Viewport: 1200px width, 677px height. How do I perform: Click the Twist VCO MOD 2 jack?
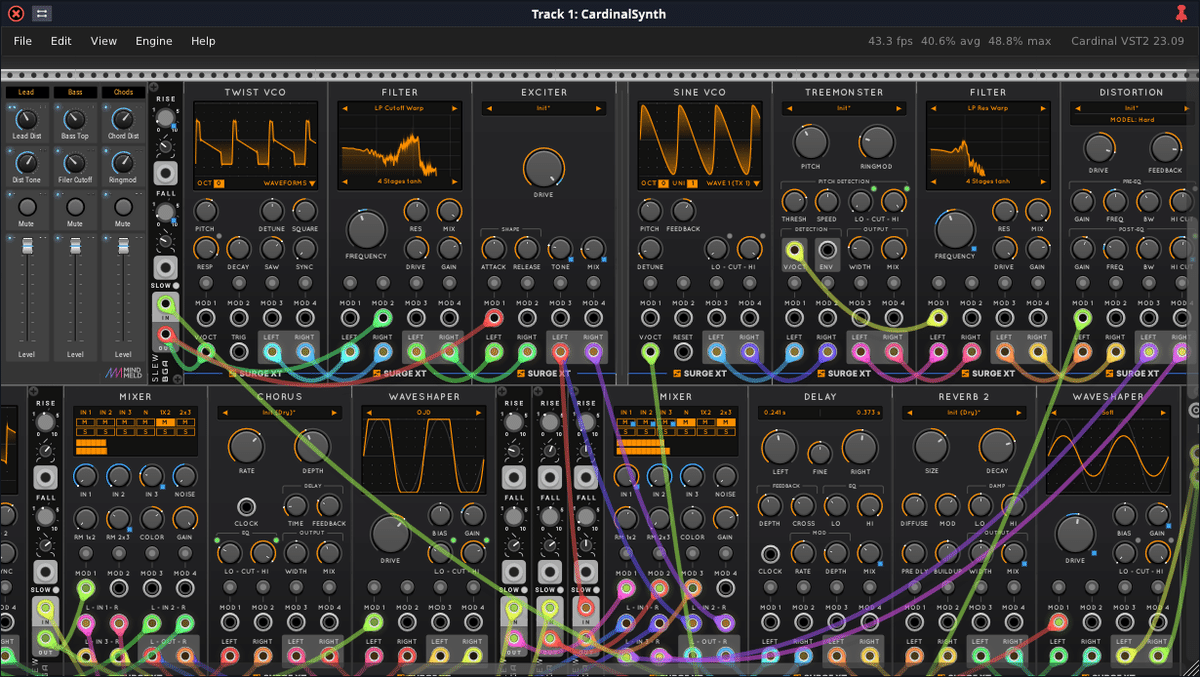click(238, 318)
